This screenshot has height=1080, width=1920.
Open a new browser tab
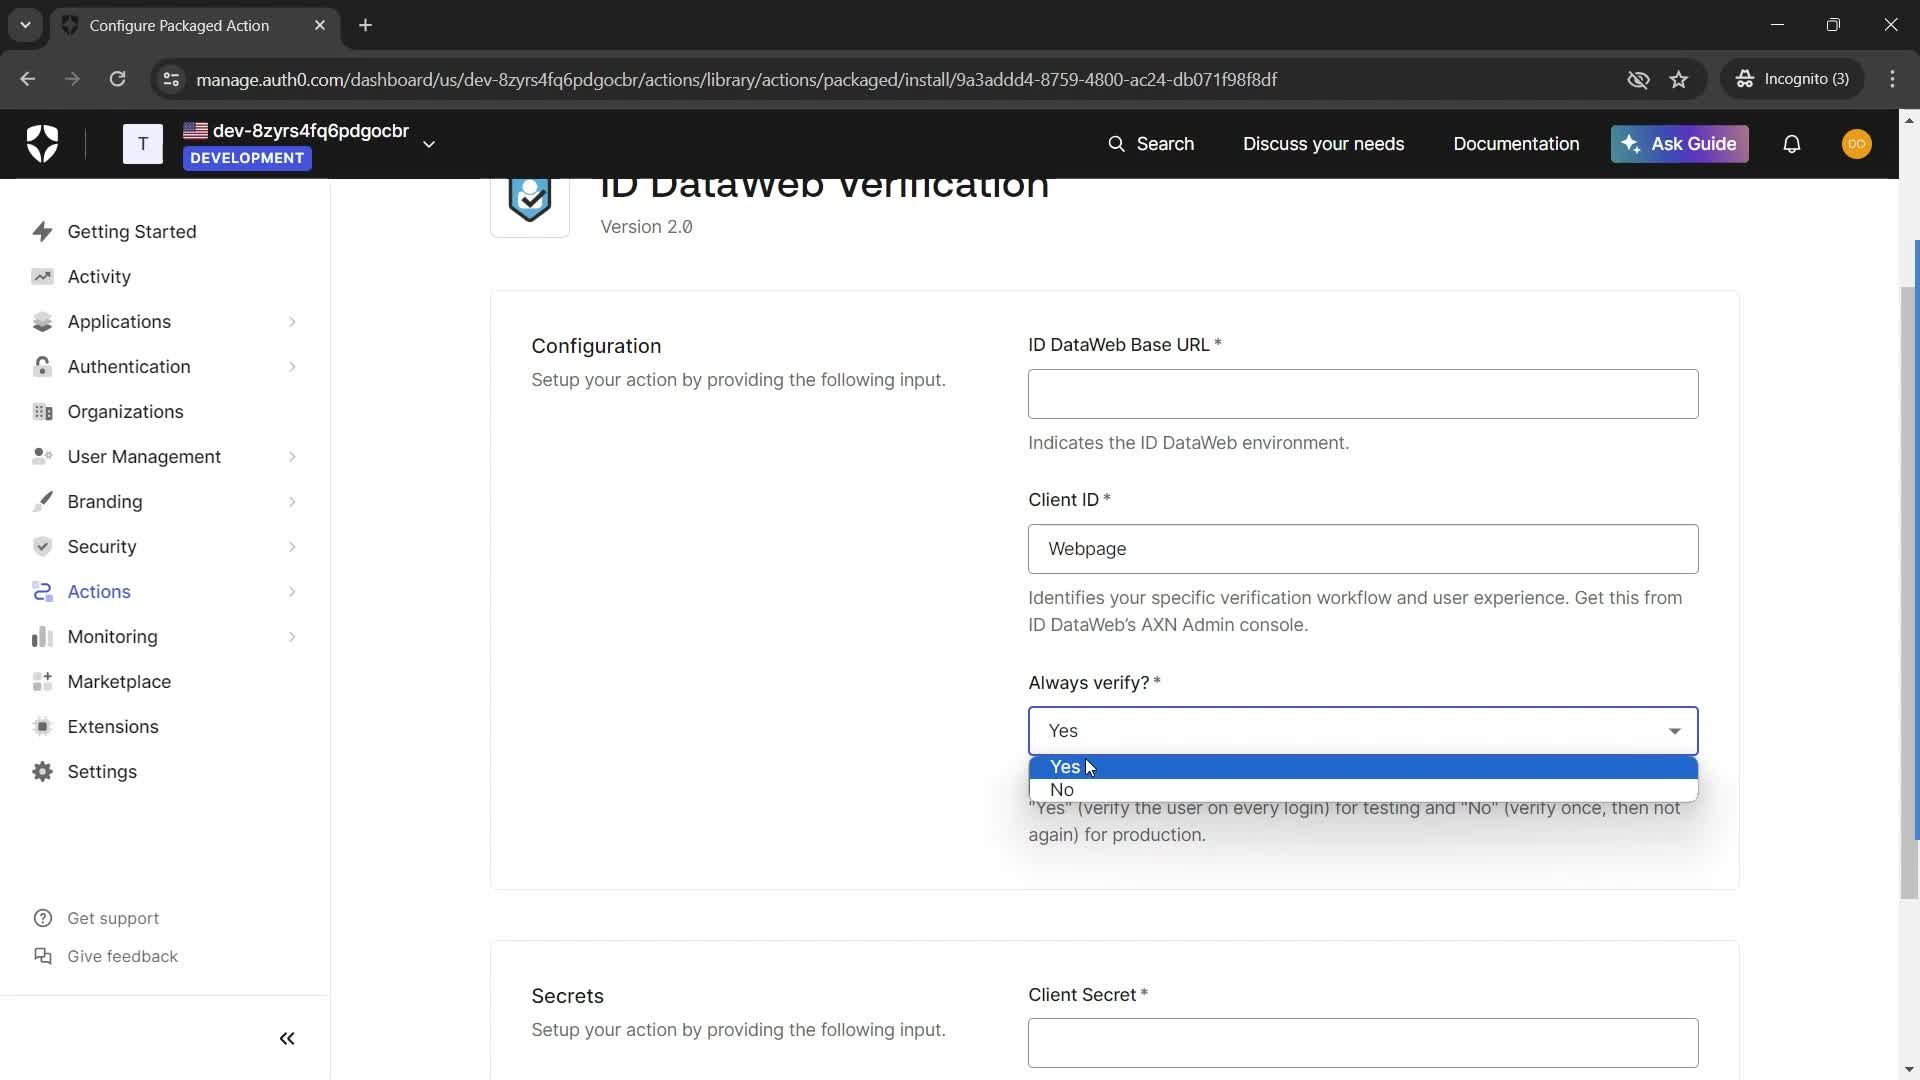pyautogui.click(x=365, y=26)
